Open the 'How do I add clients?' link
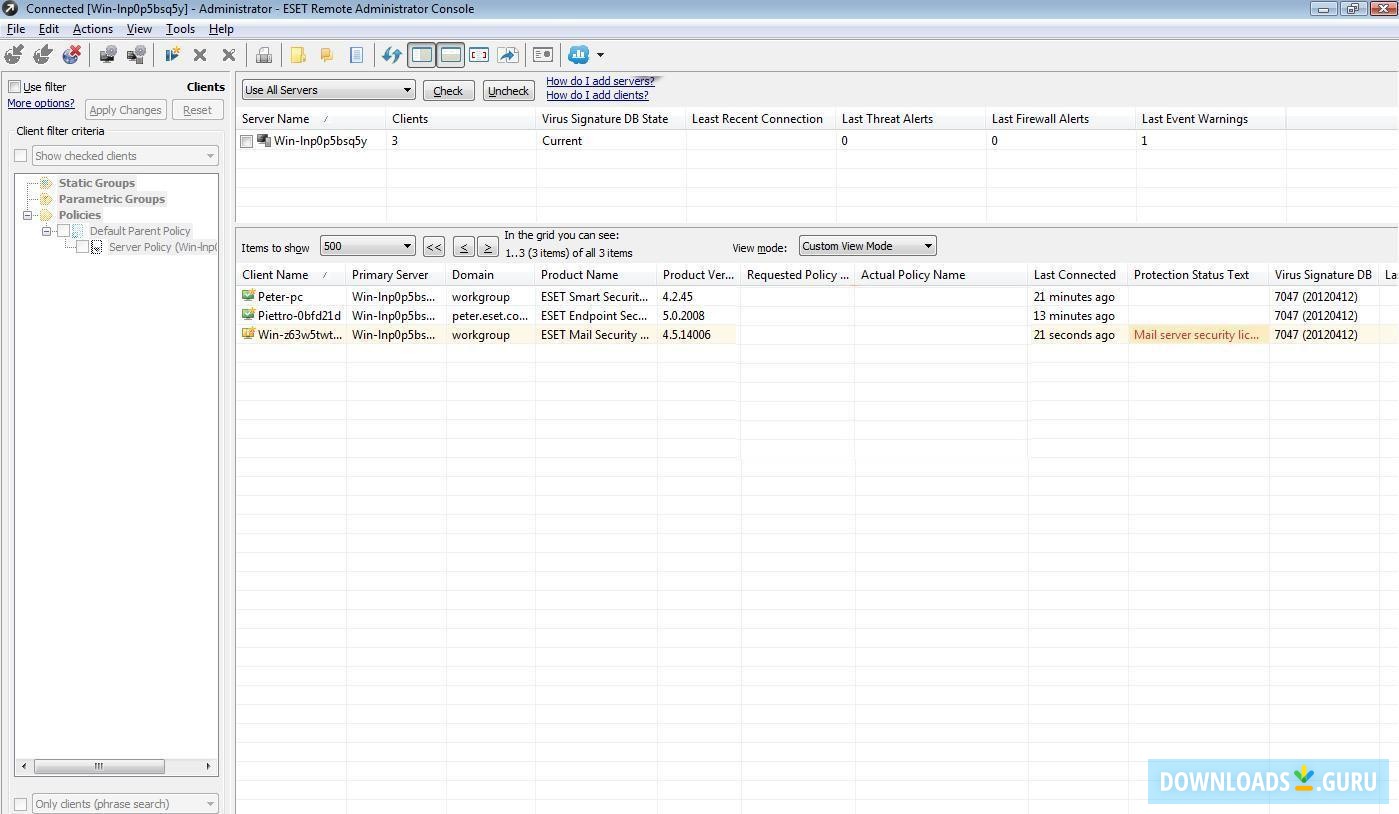This screenshot has height=814, width=1399. click(597, 96)
